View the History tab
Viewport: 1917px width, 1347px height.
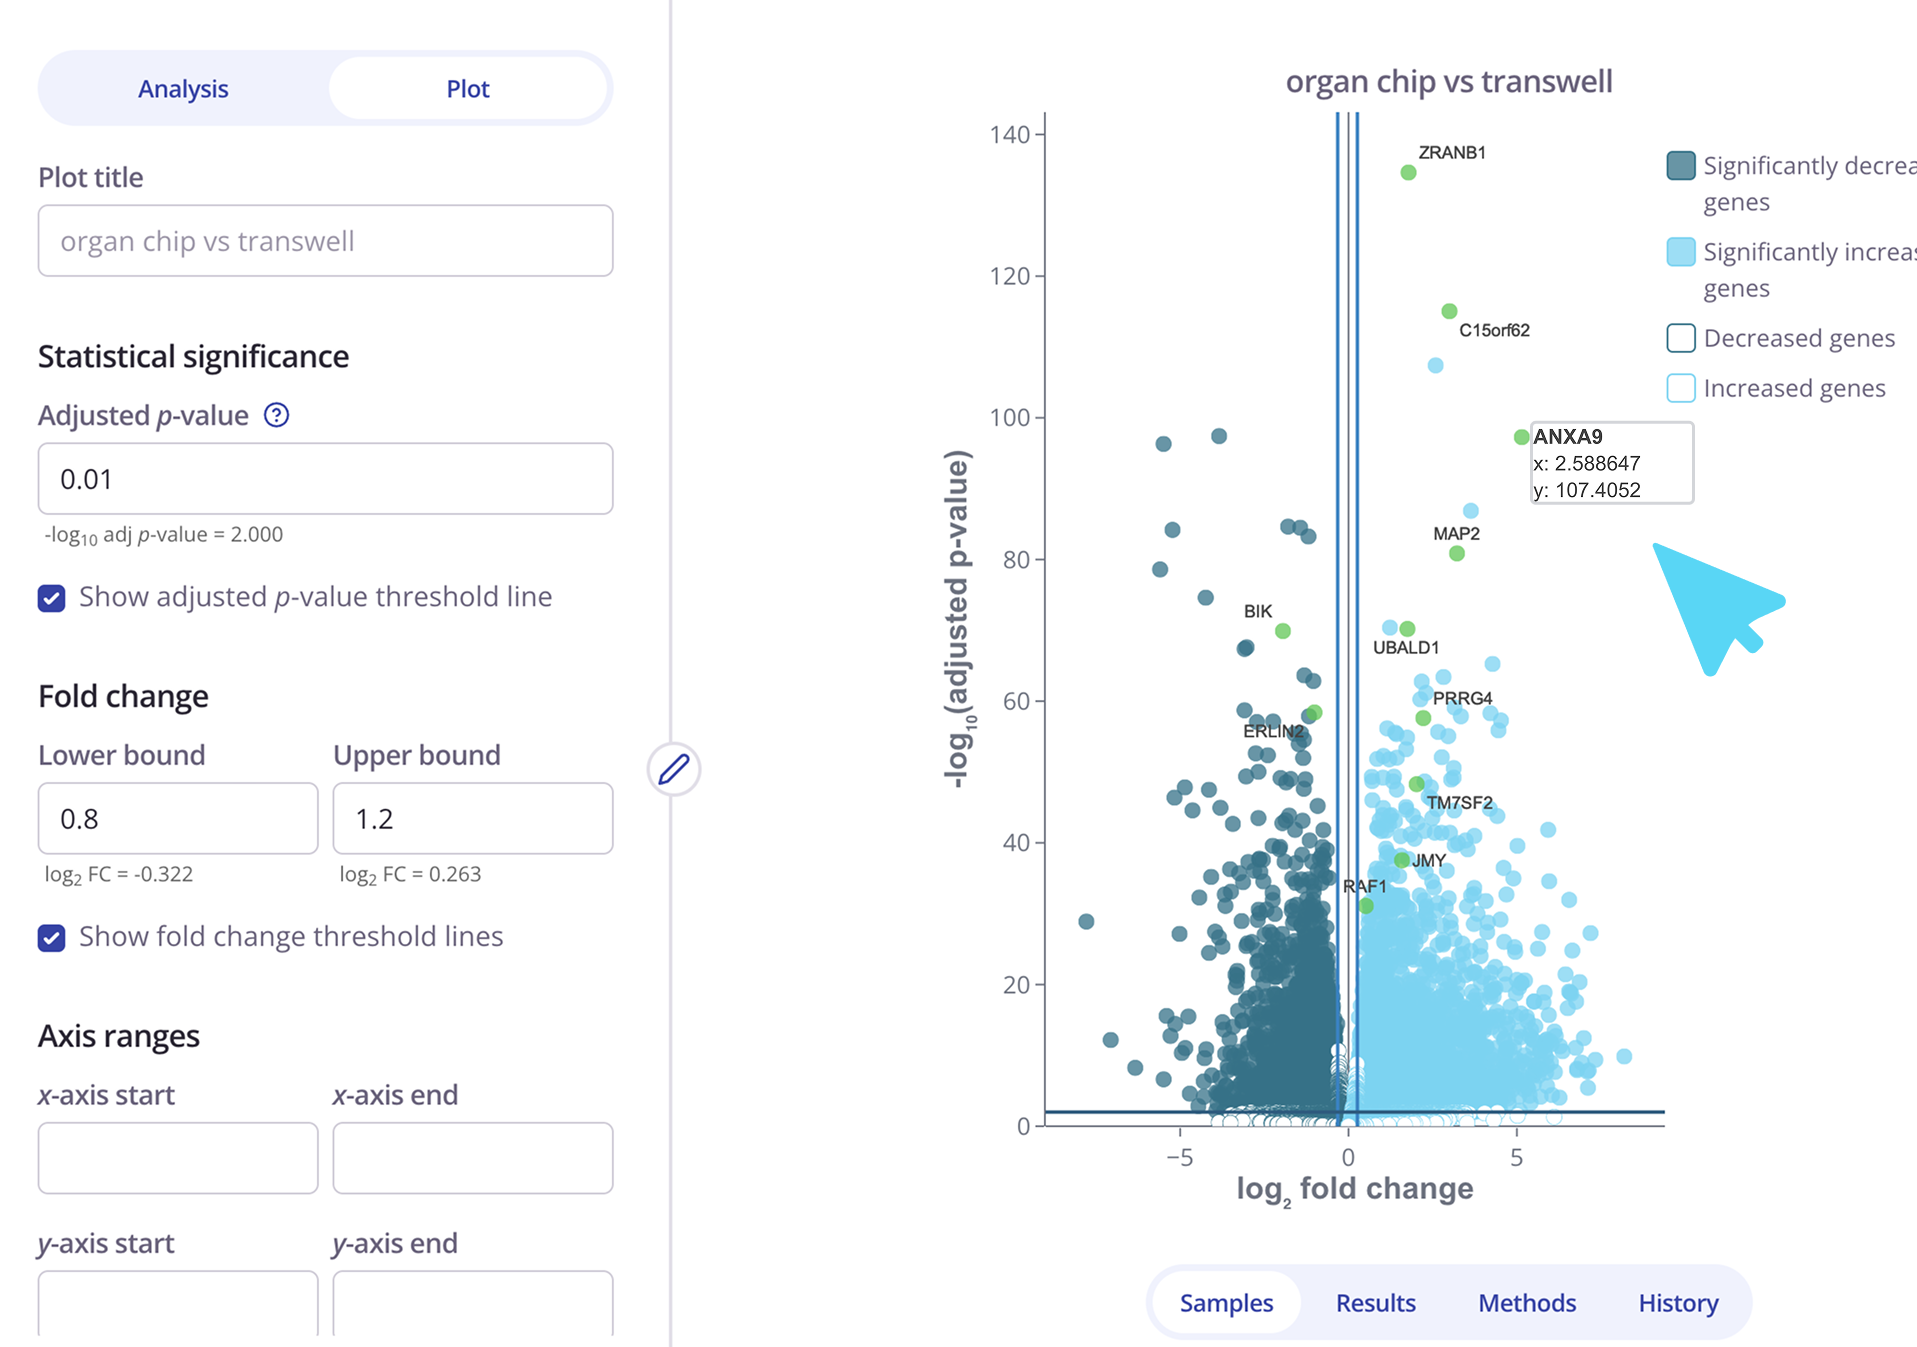pyautogui.click(x=1678, y=1303)
